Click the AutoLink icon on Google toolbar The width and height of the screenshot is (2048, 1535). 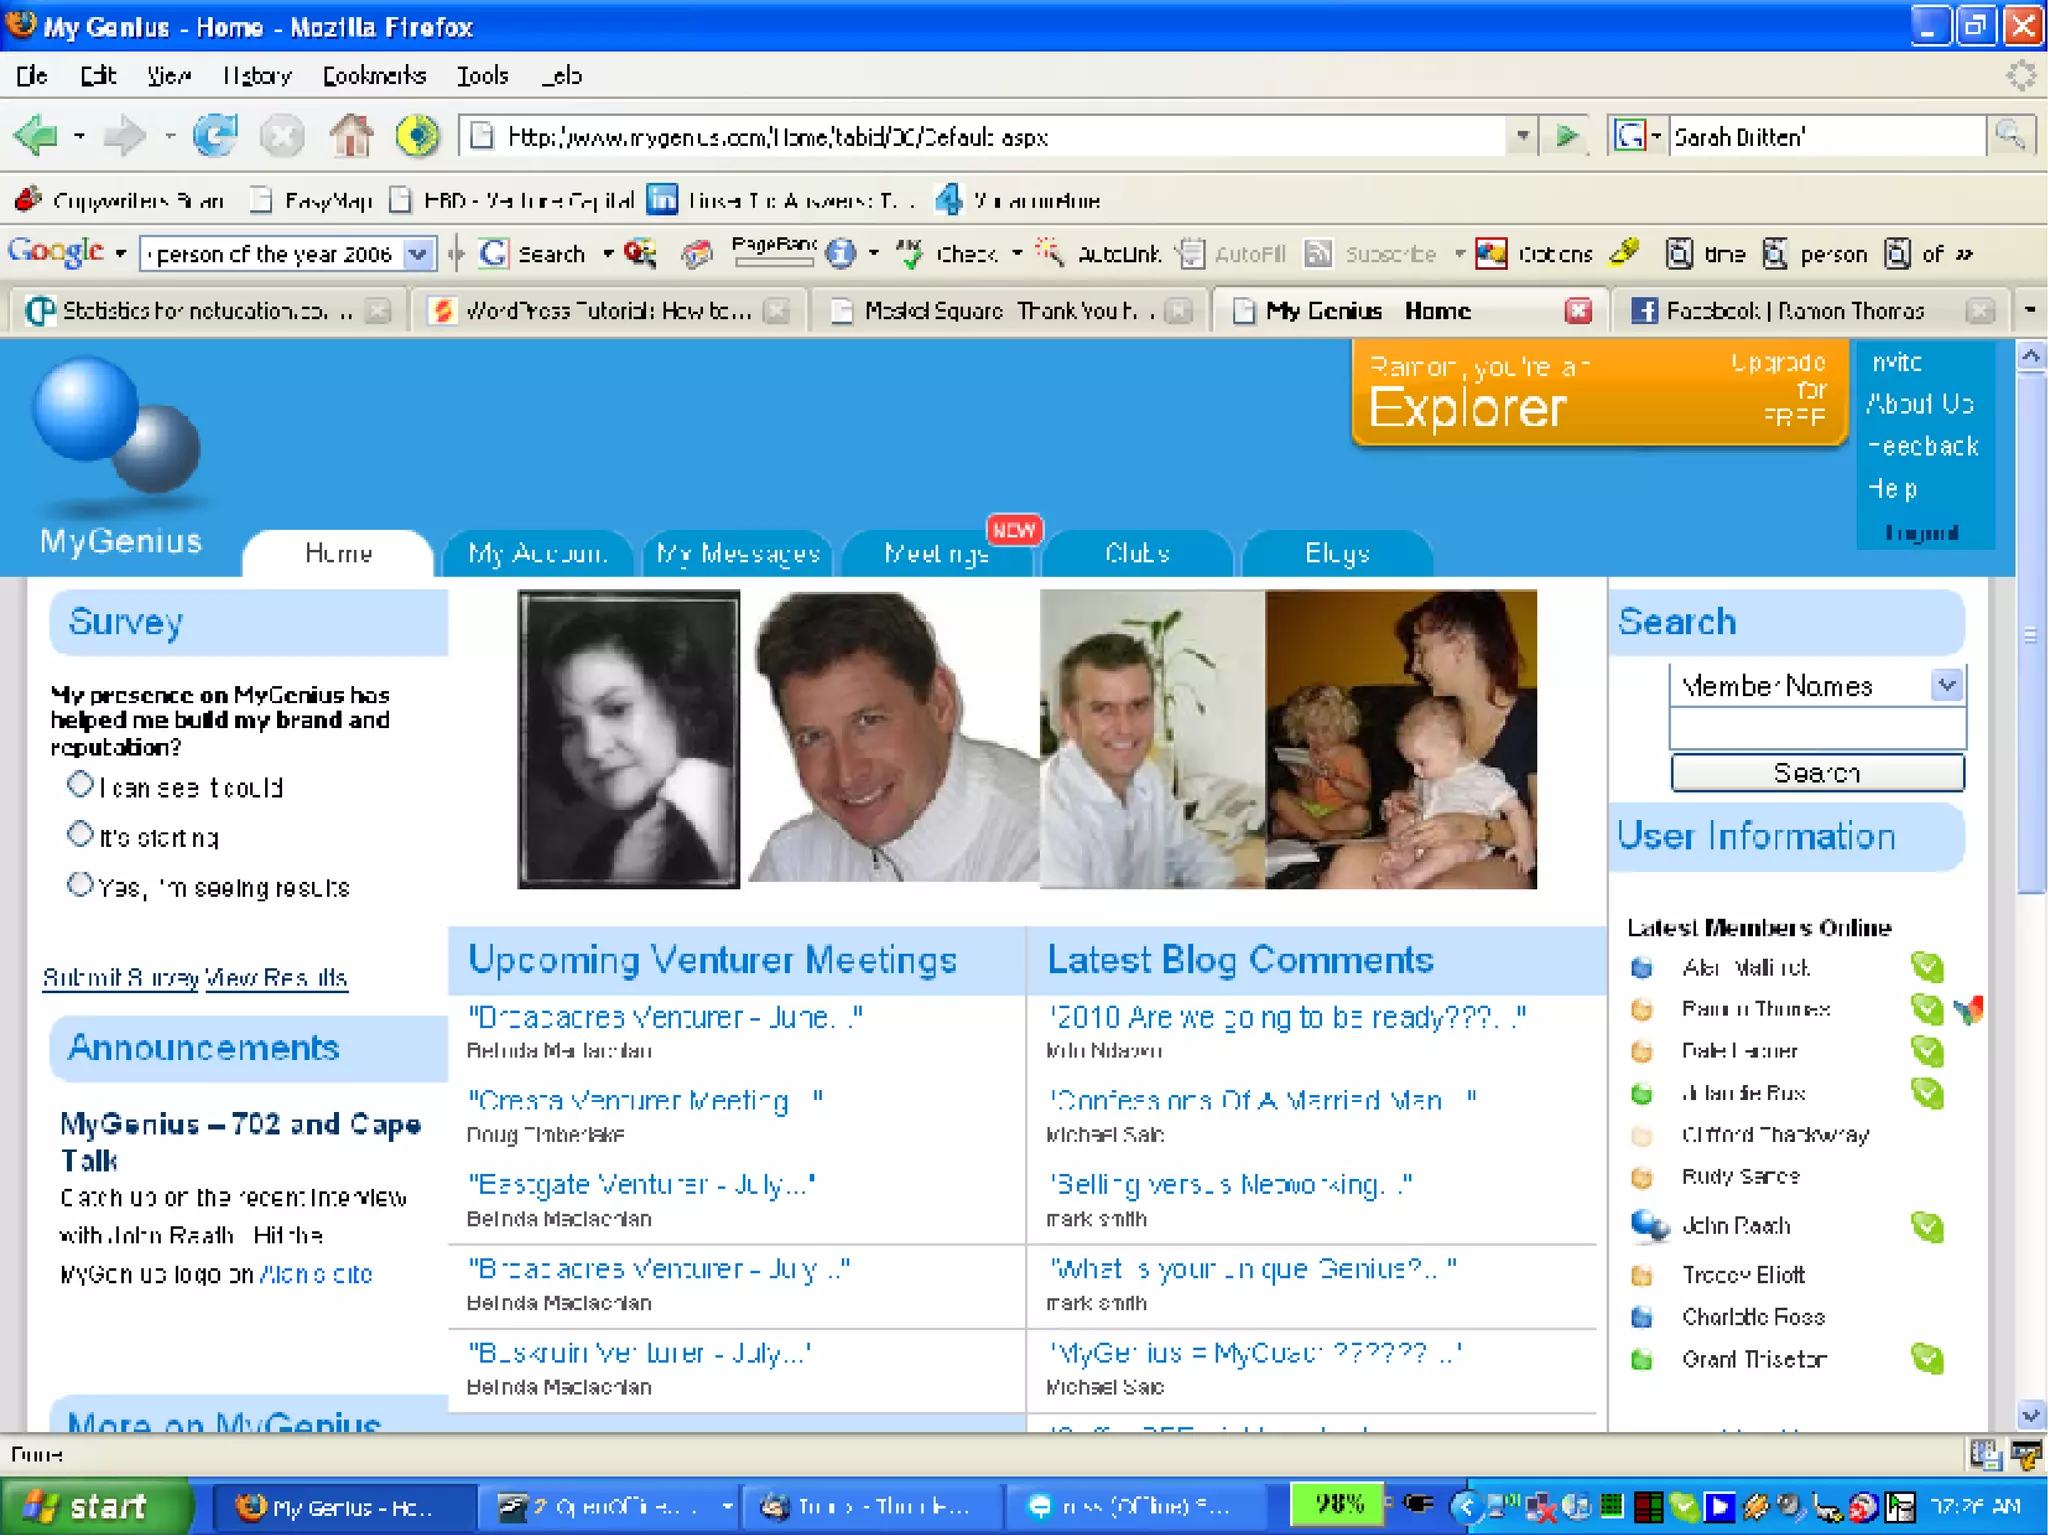tap(1050, 254)
